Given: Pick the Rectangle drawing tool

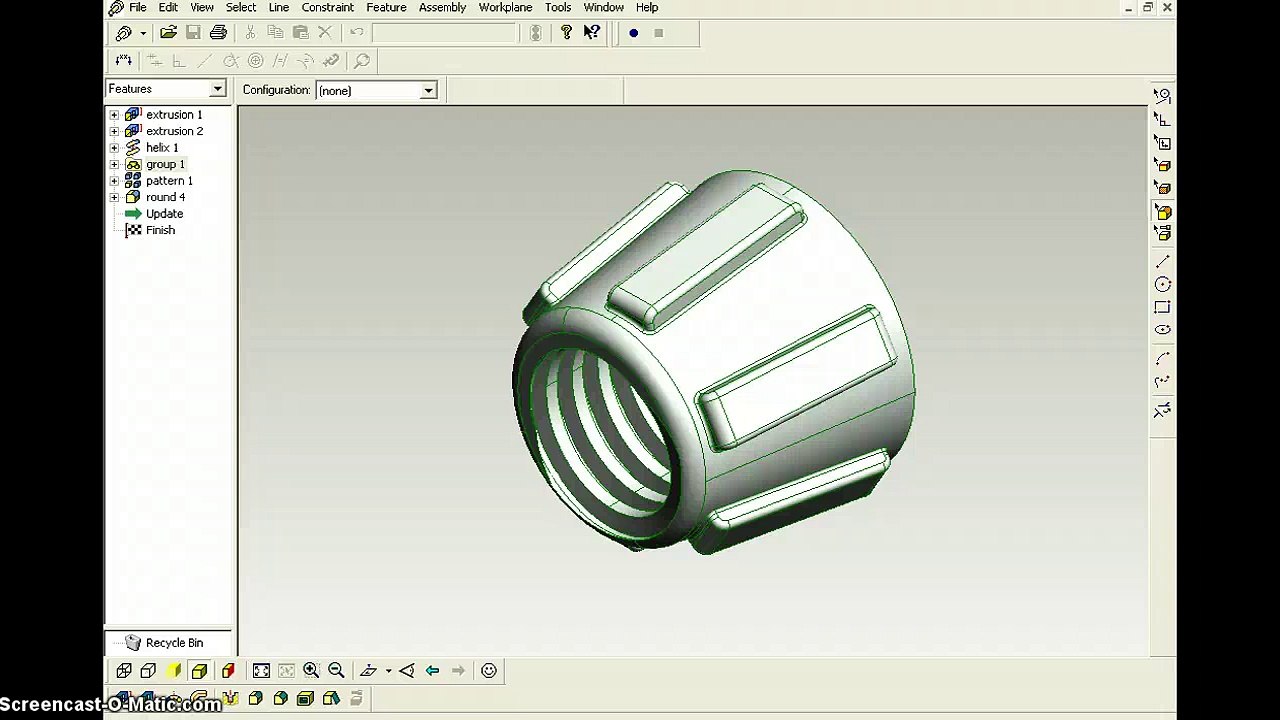Looking at the screenshot, I should [1162, 308].
